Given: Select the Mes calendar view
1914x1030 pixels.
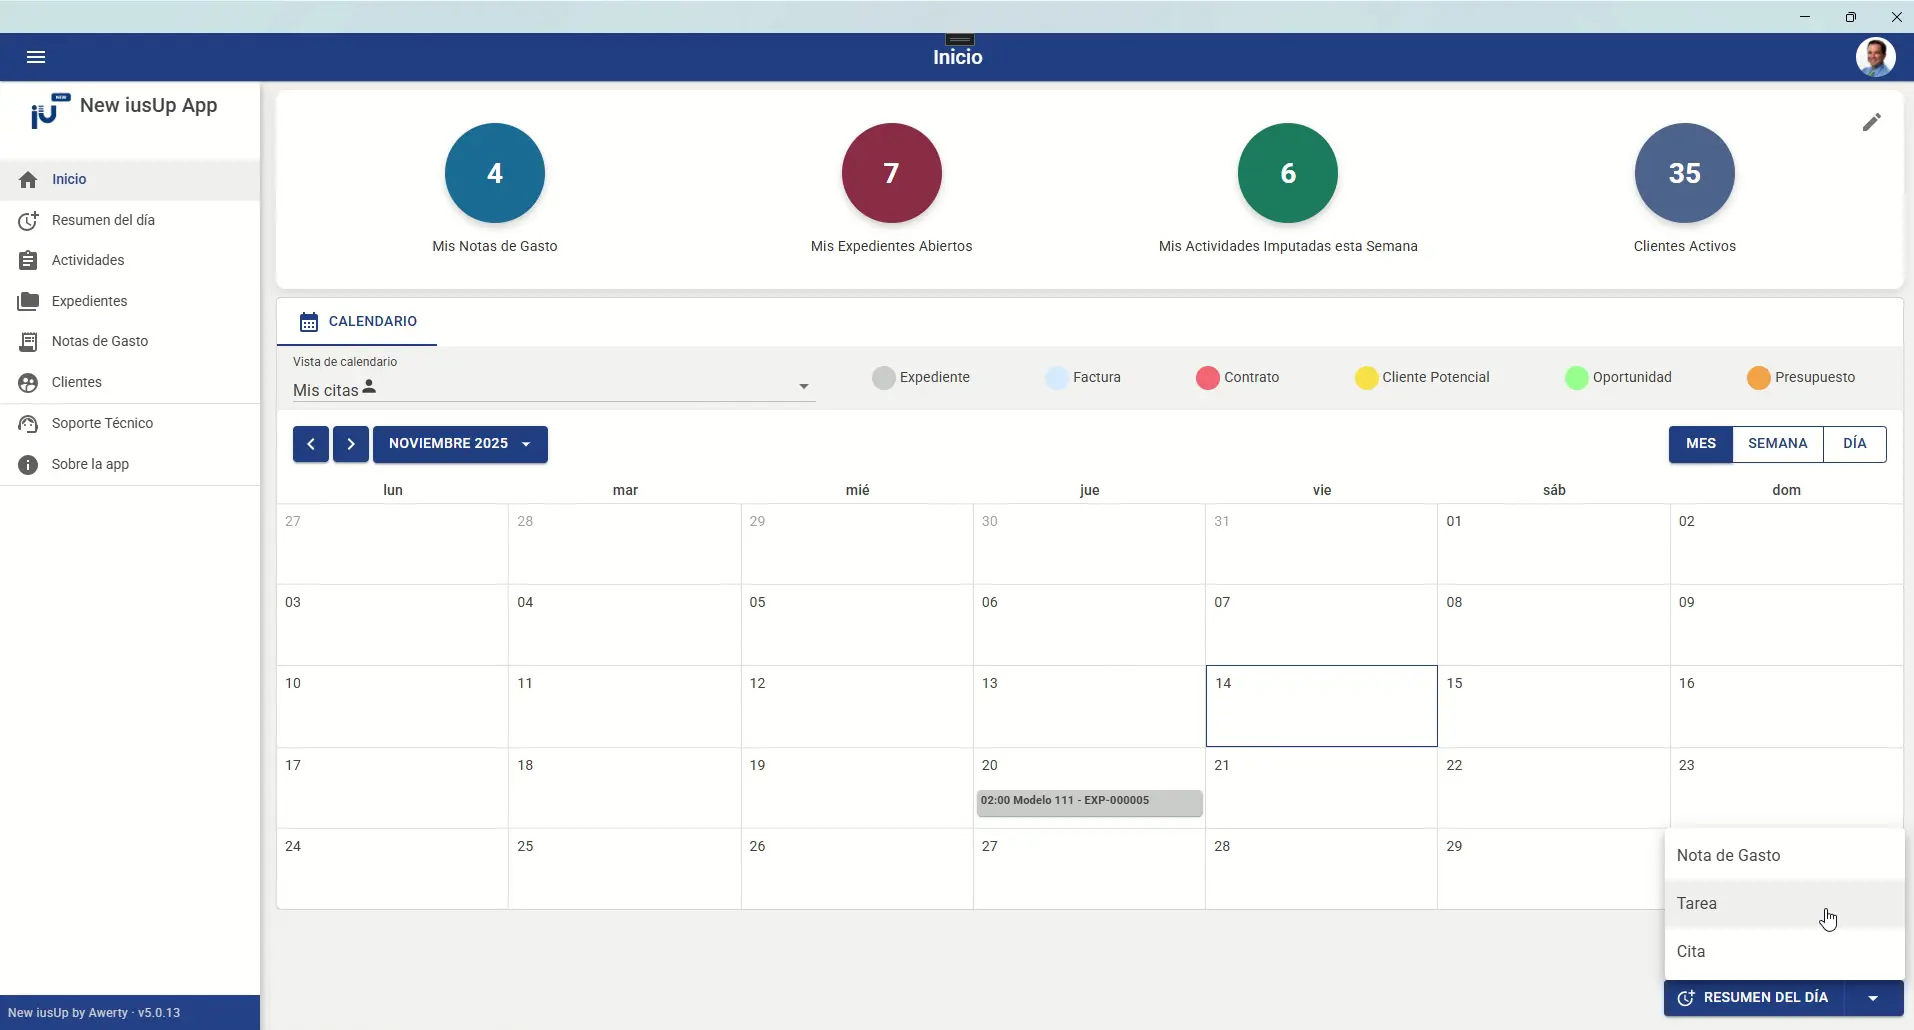Looking at the screenshot, I should 1700,444.
